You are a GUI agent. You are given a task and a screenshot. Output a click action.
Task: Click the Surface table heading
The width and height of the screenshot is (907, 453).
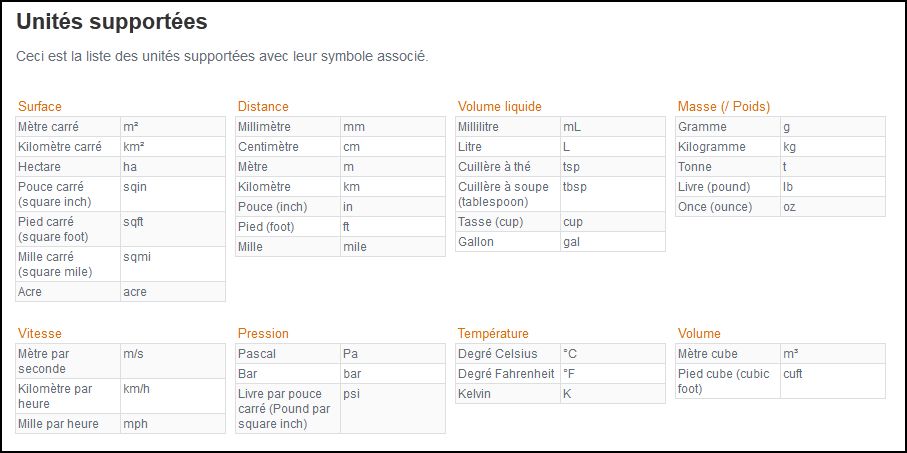(x=39, y=106)
